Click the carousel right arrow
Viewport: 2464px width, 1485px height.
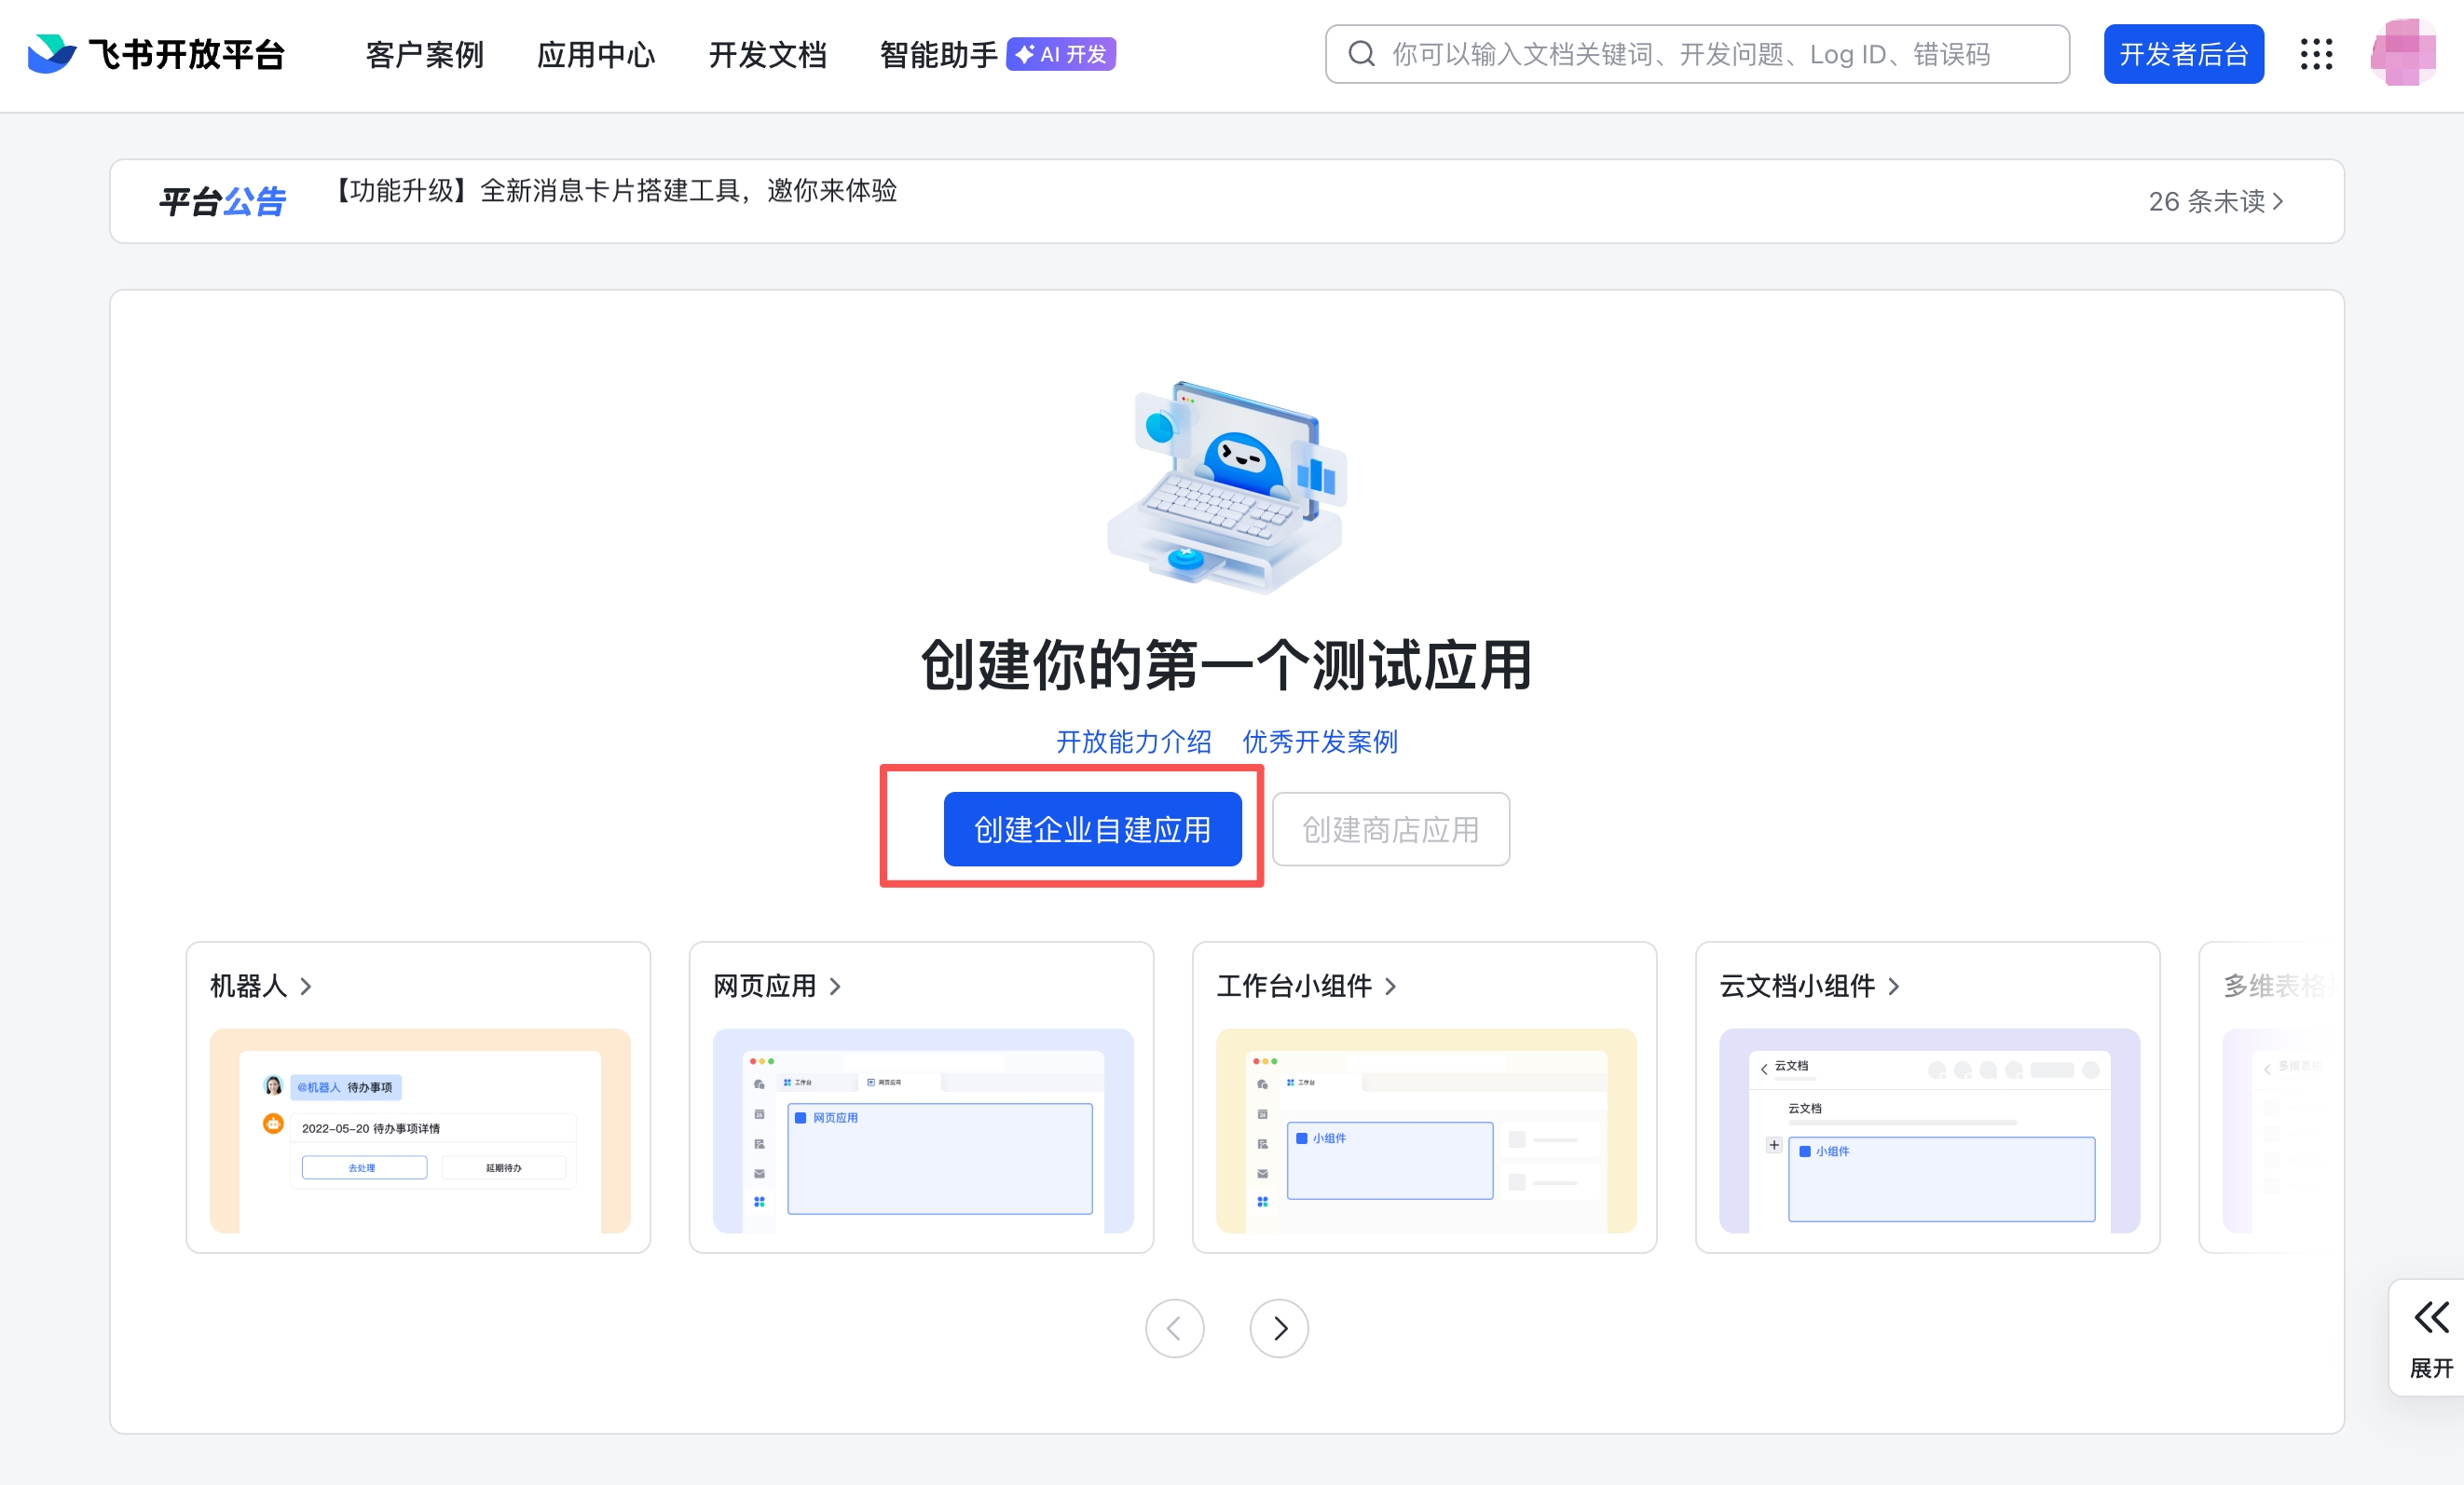pos(1279,1328)
